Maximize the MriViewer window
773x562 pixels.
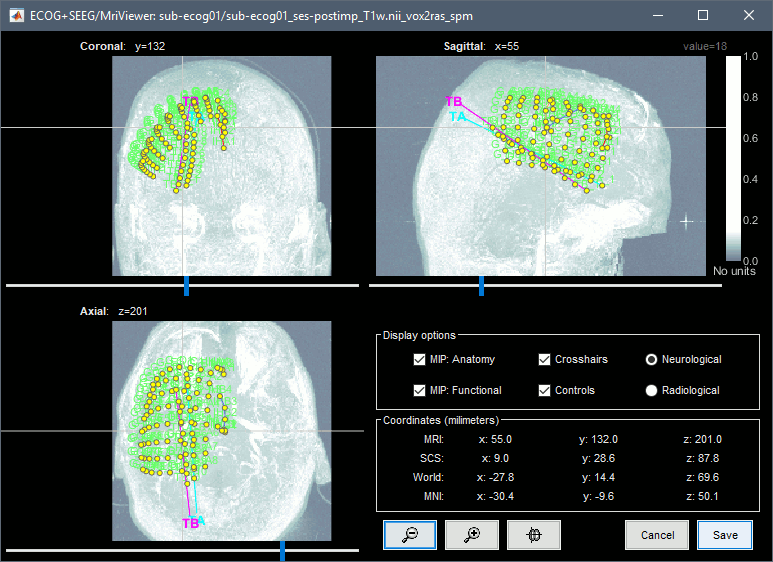[702, 15]
